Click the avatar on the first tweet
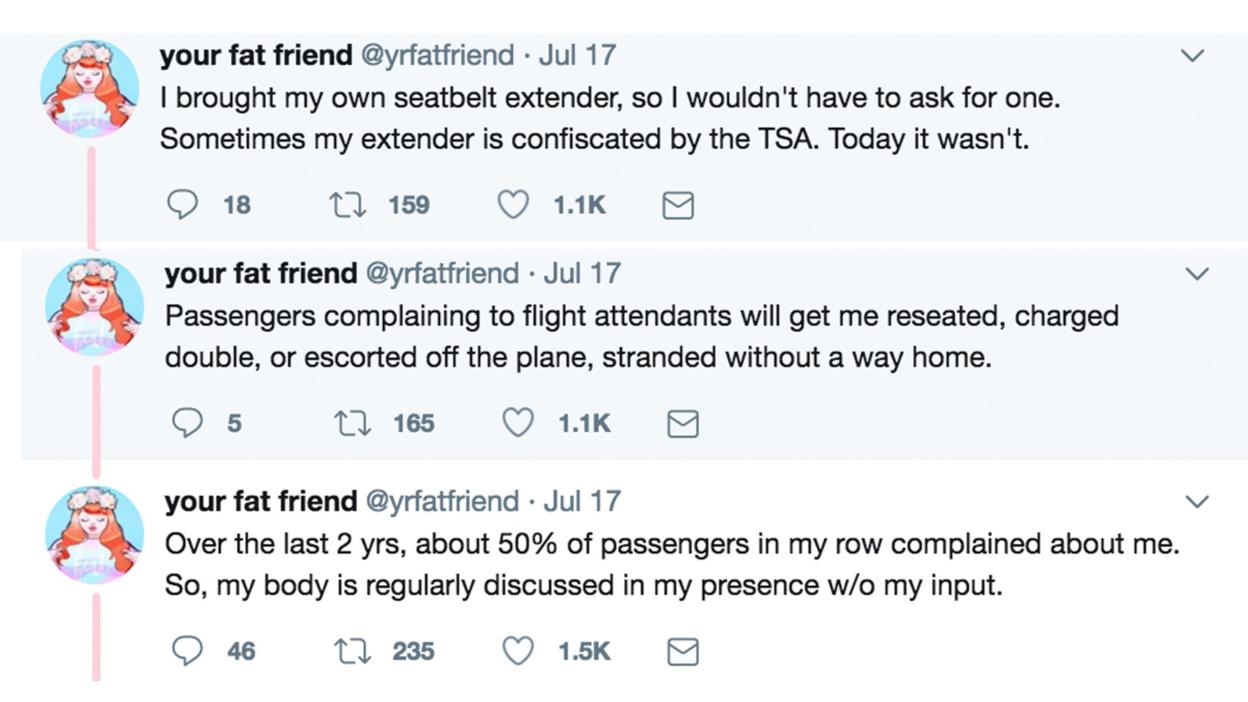Image resolution: width=1248 pixels, height=702 pixels. click(90, 89)
